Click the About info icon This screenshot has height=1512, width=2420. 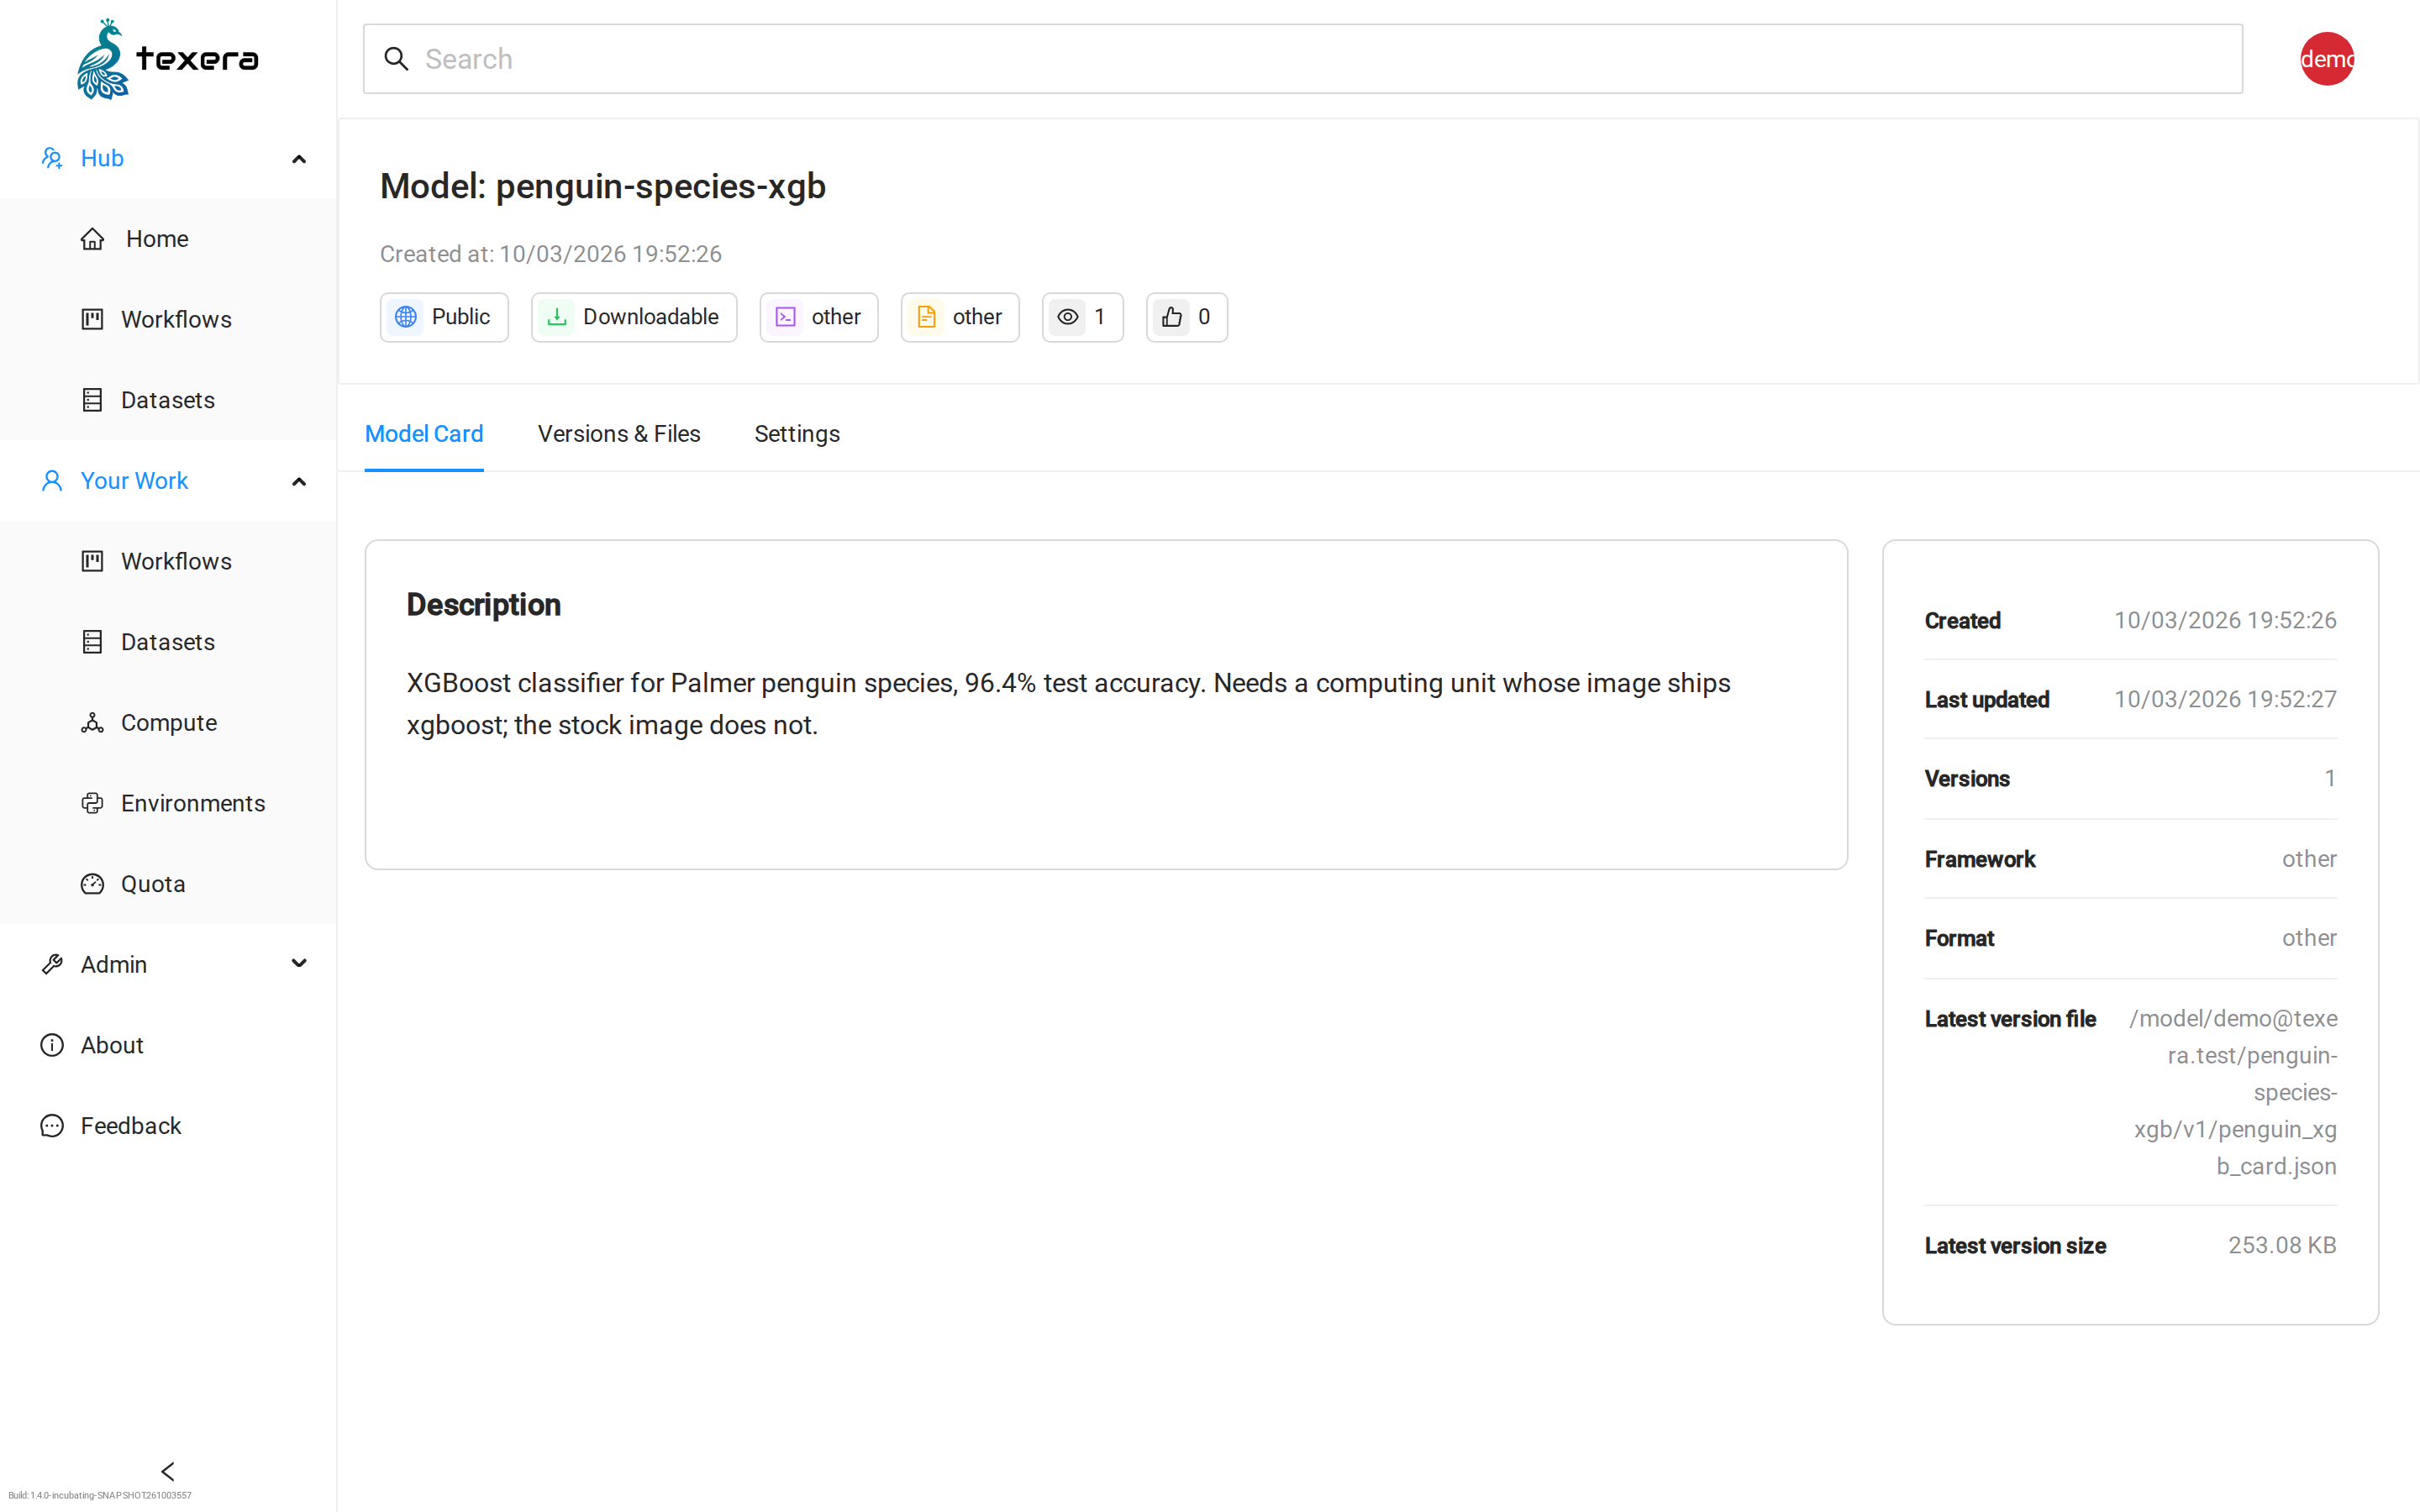pyautogui.click(x=52, y=1045)
